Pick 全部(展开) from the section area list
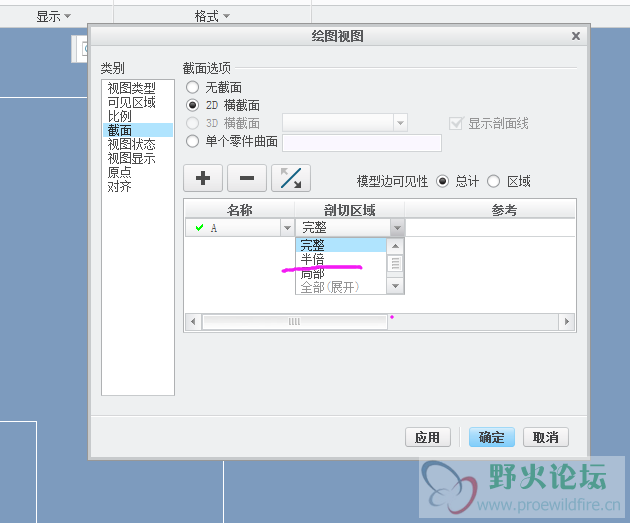 coord(341,287)
